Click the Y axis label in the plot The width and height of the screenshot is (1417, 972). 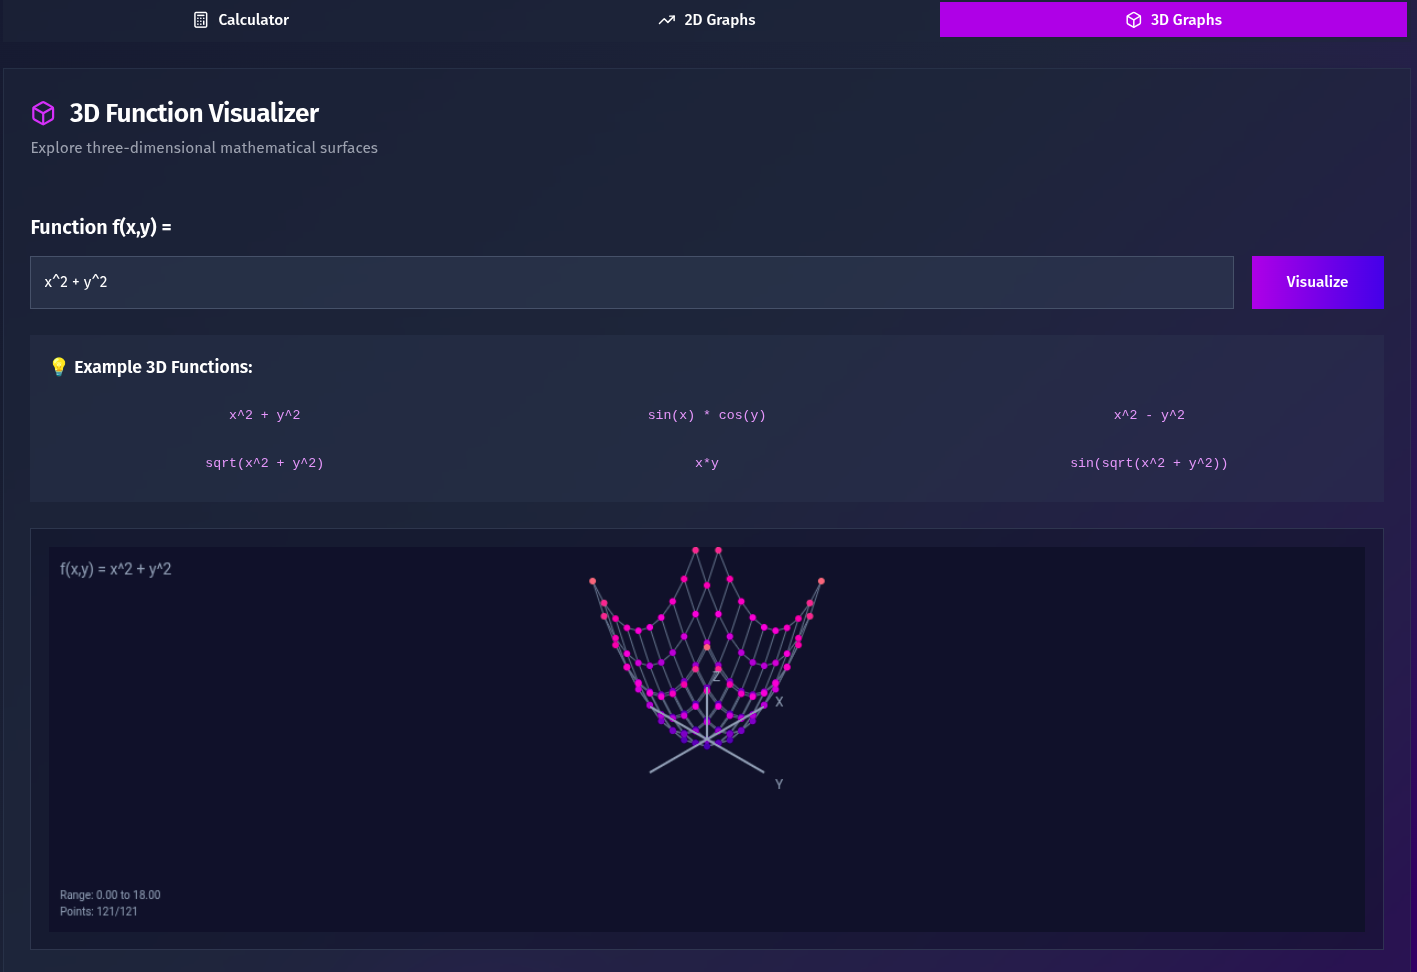pos(779,784)
